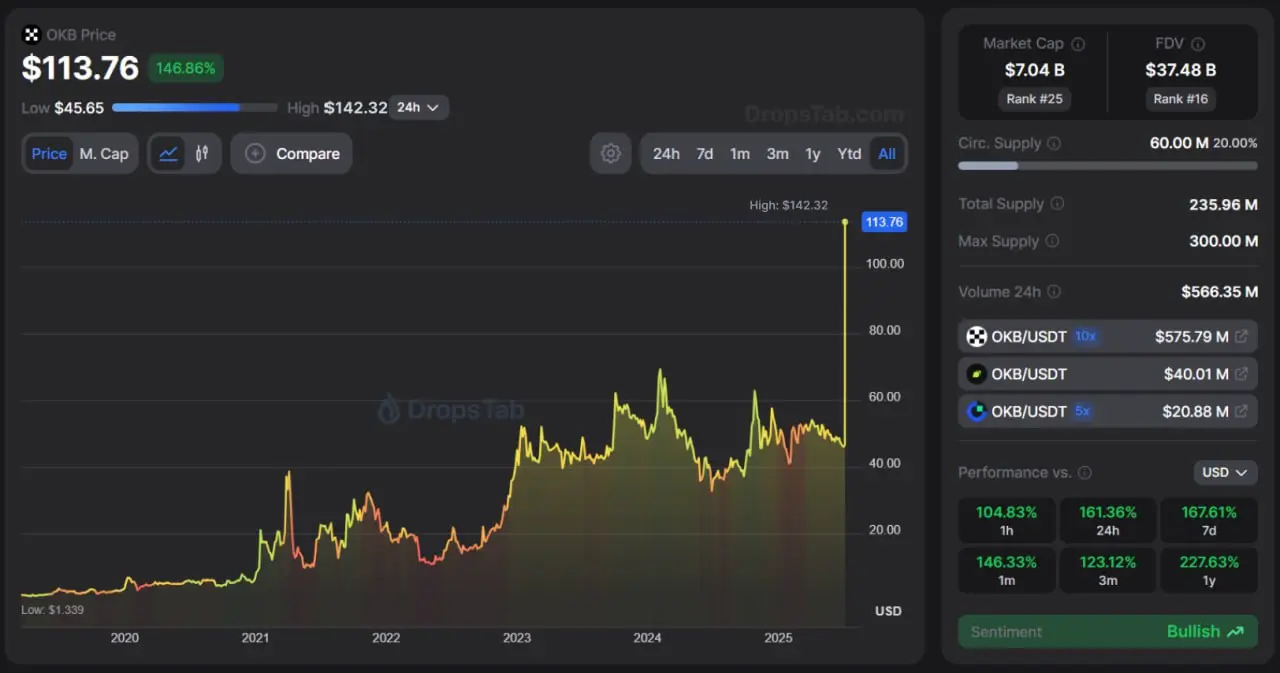Screen dimensions: 1280x673
Task: Click the Low: $1.339 chart label
Action: click(53, 610)
